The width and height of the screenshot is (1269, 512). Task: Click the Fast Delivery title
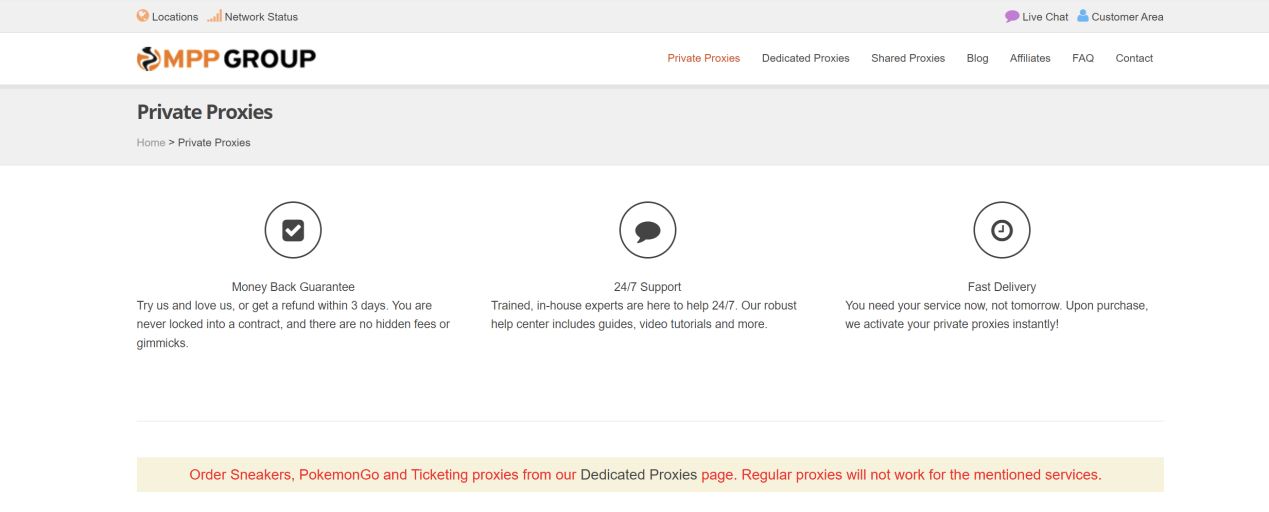point(1002,287)
